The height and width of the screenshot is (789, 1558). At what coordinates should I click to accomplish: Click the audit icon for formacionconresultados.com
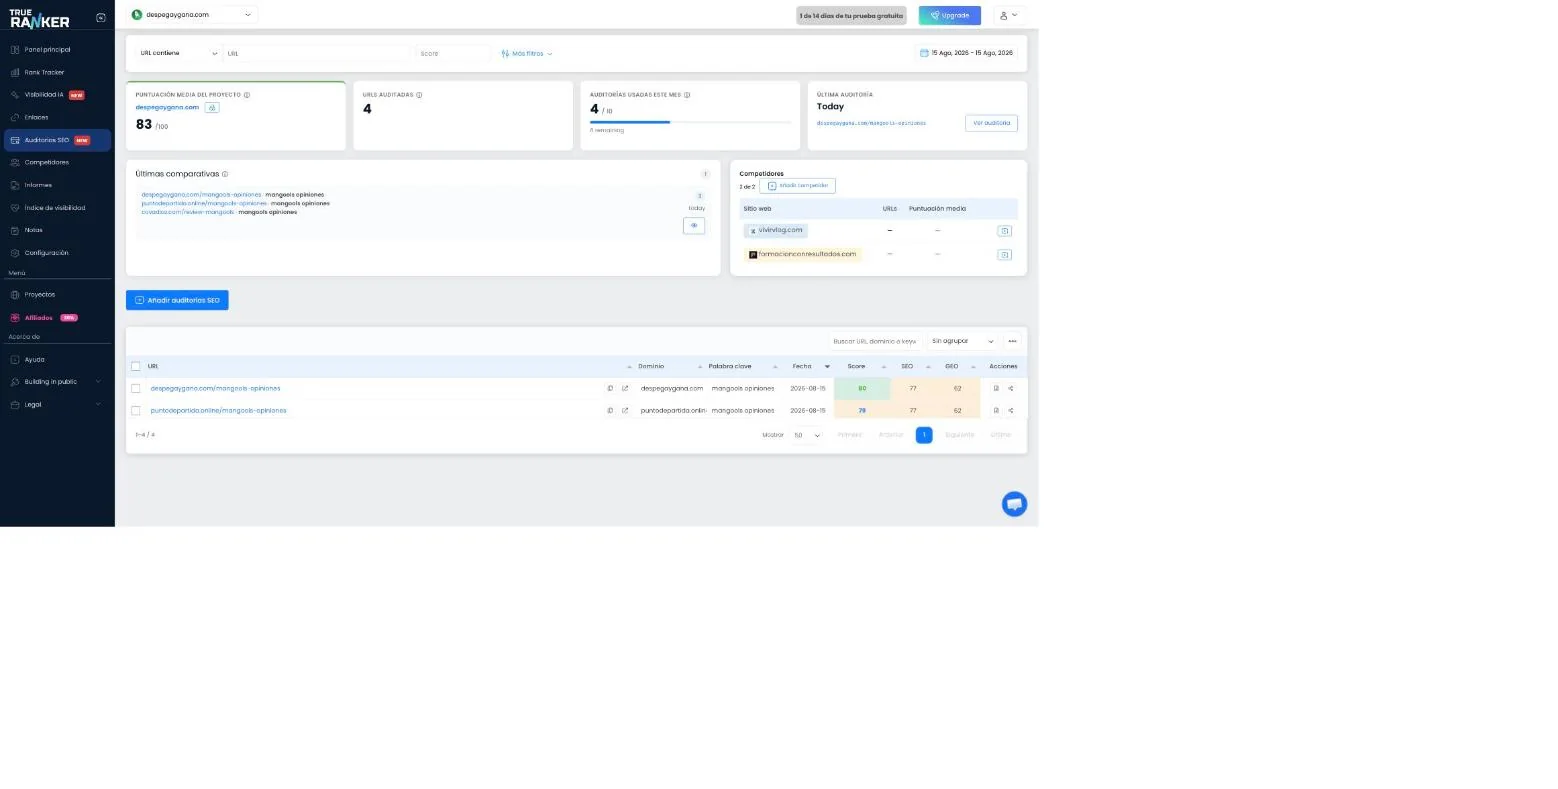coord(1005,255)
